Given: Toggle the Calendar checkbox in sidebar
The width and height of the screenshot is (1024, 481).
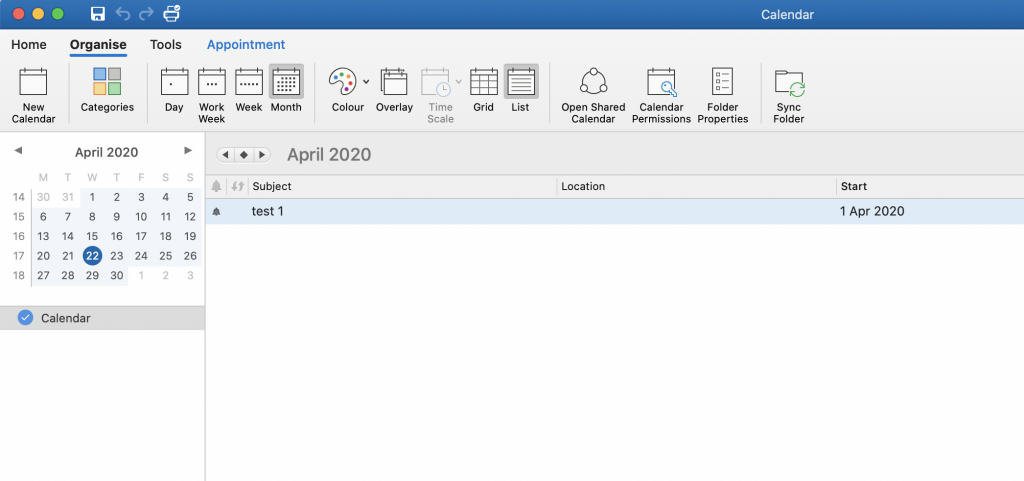Looking at the screenshot, I should point(25,318).
